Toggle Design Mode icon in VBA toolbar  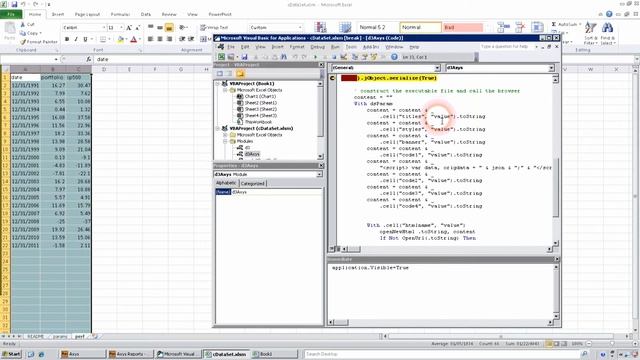click(x=343, y=57)
